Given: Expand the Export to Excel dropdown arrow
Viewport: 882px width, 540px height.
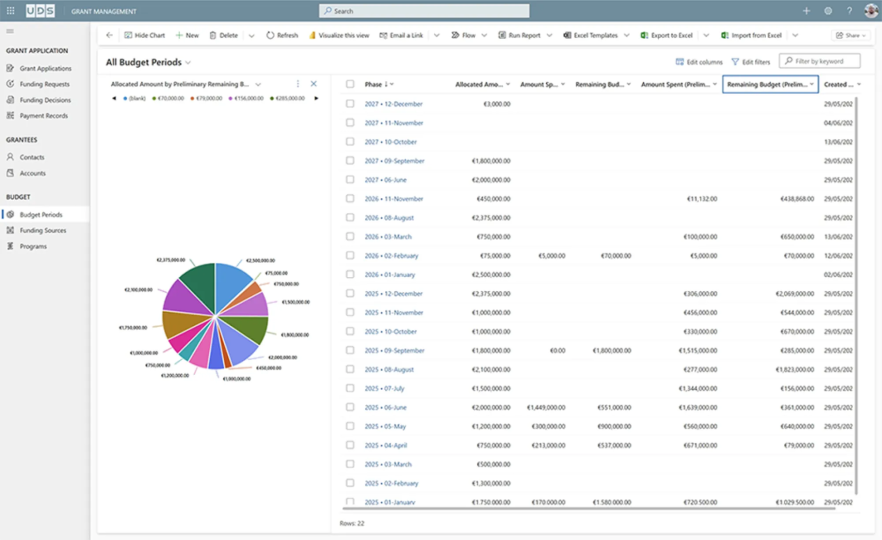Looking at the screenshot, I should [706, 35].
